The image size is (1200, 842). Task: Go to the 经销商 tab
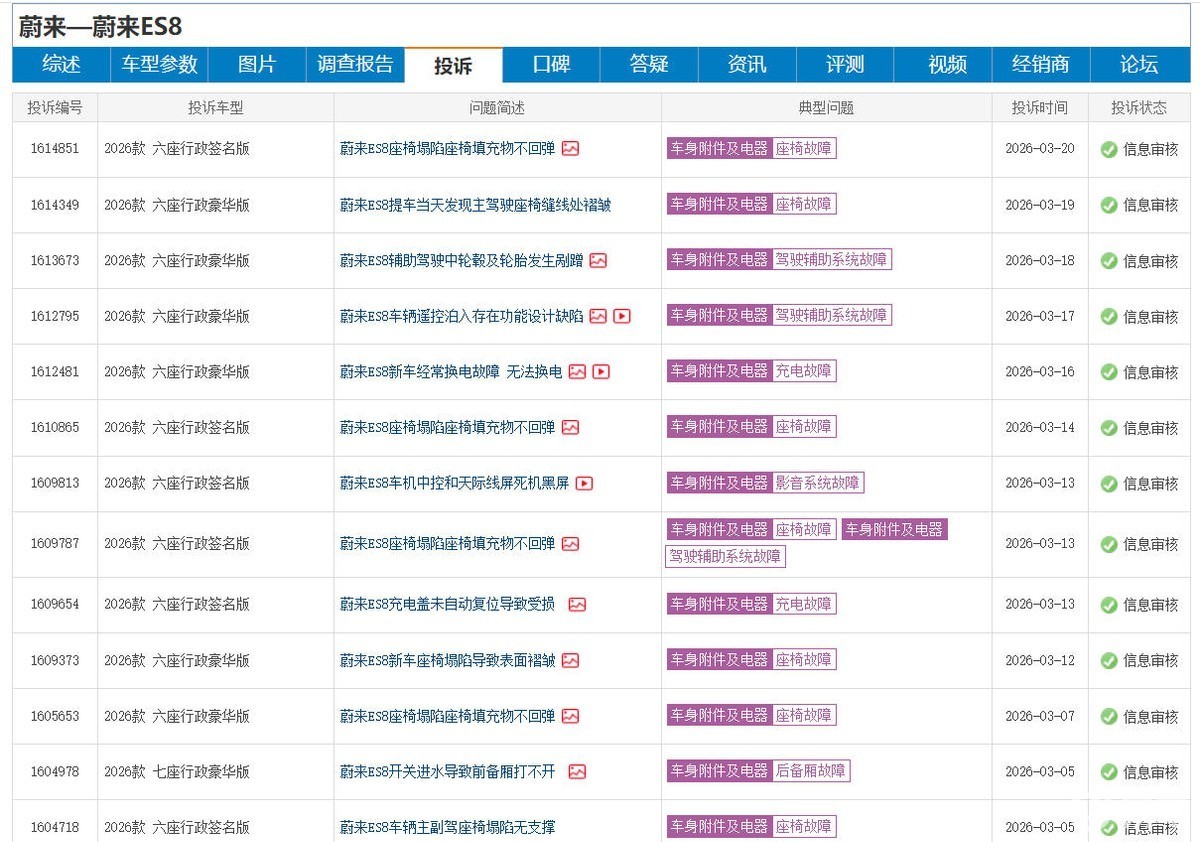1040,65
